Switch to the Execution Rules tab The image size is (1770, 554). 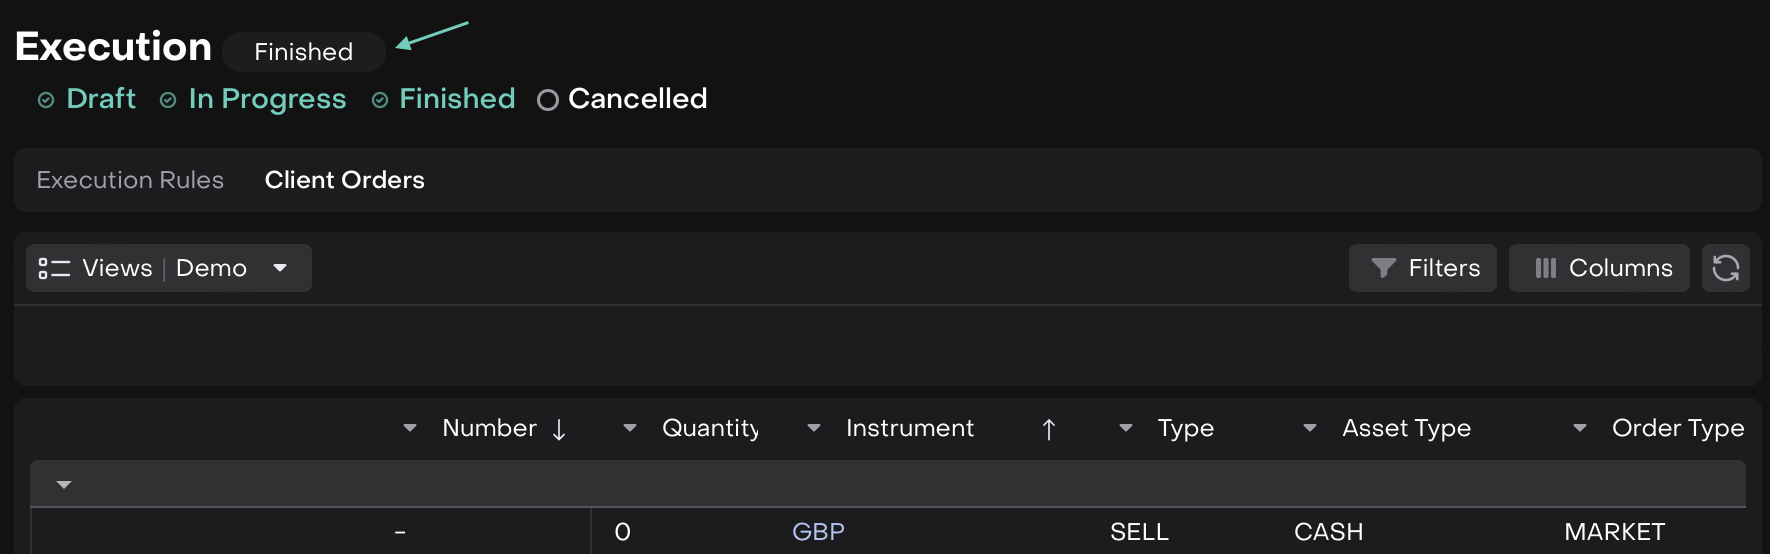(130, 180)
